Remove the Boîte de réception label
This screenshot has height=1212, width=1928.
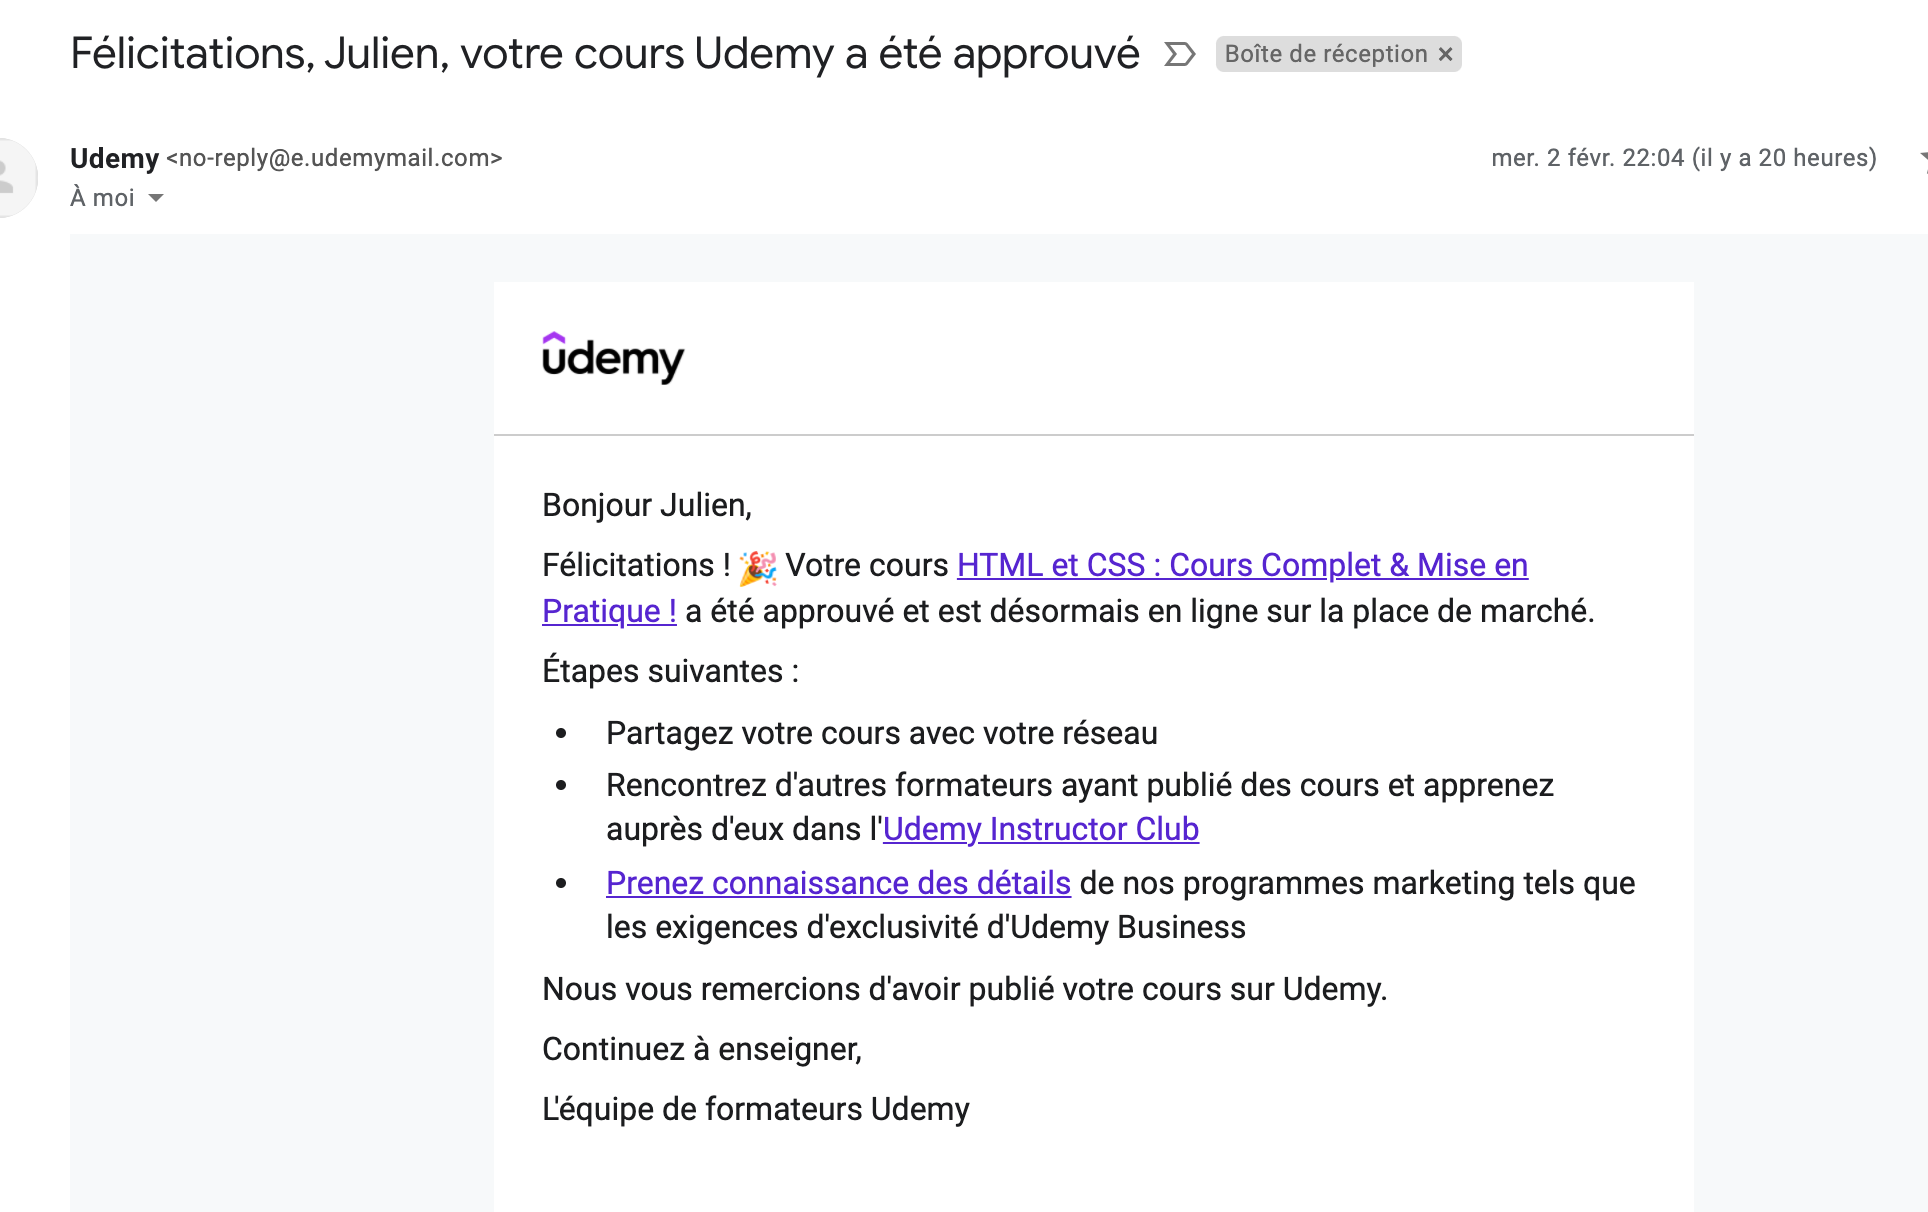point(1445,54)
